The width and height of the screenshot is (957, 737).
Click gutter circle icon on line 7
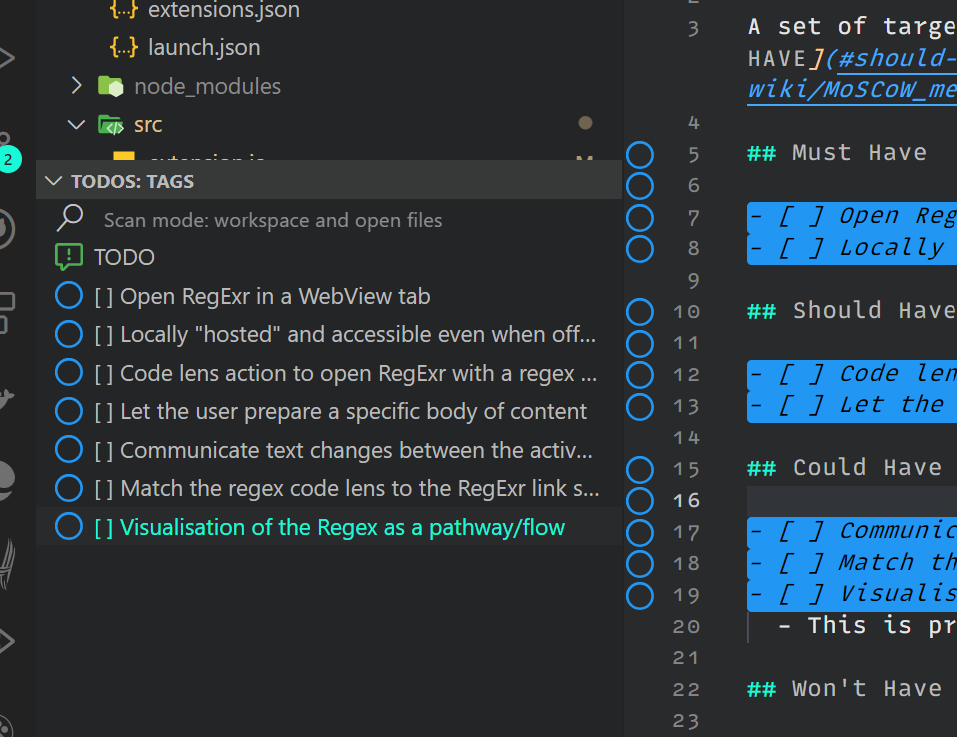[x=640, y=218]
